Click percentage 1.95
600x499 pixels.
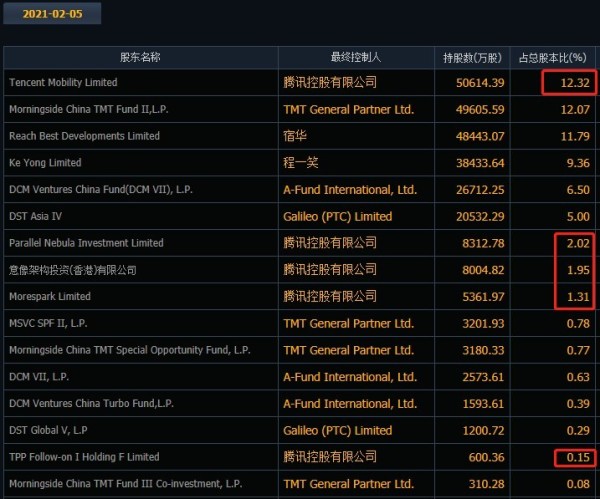click(x=578, y=270)
